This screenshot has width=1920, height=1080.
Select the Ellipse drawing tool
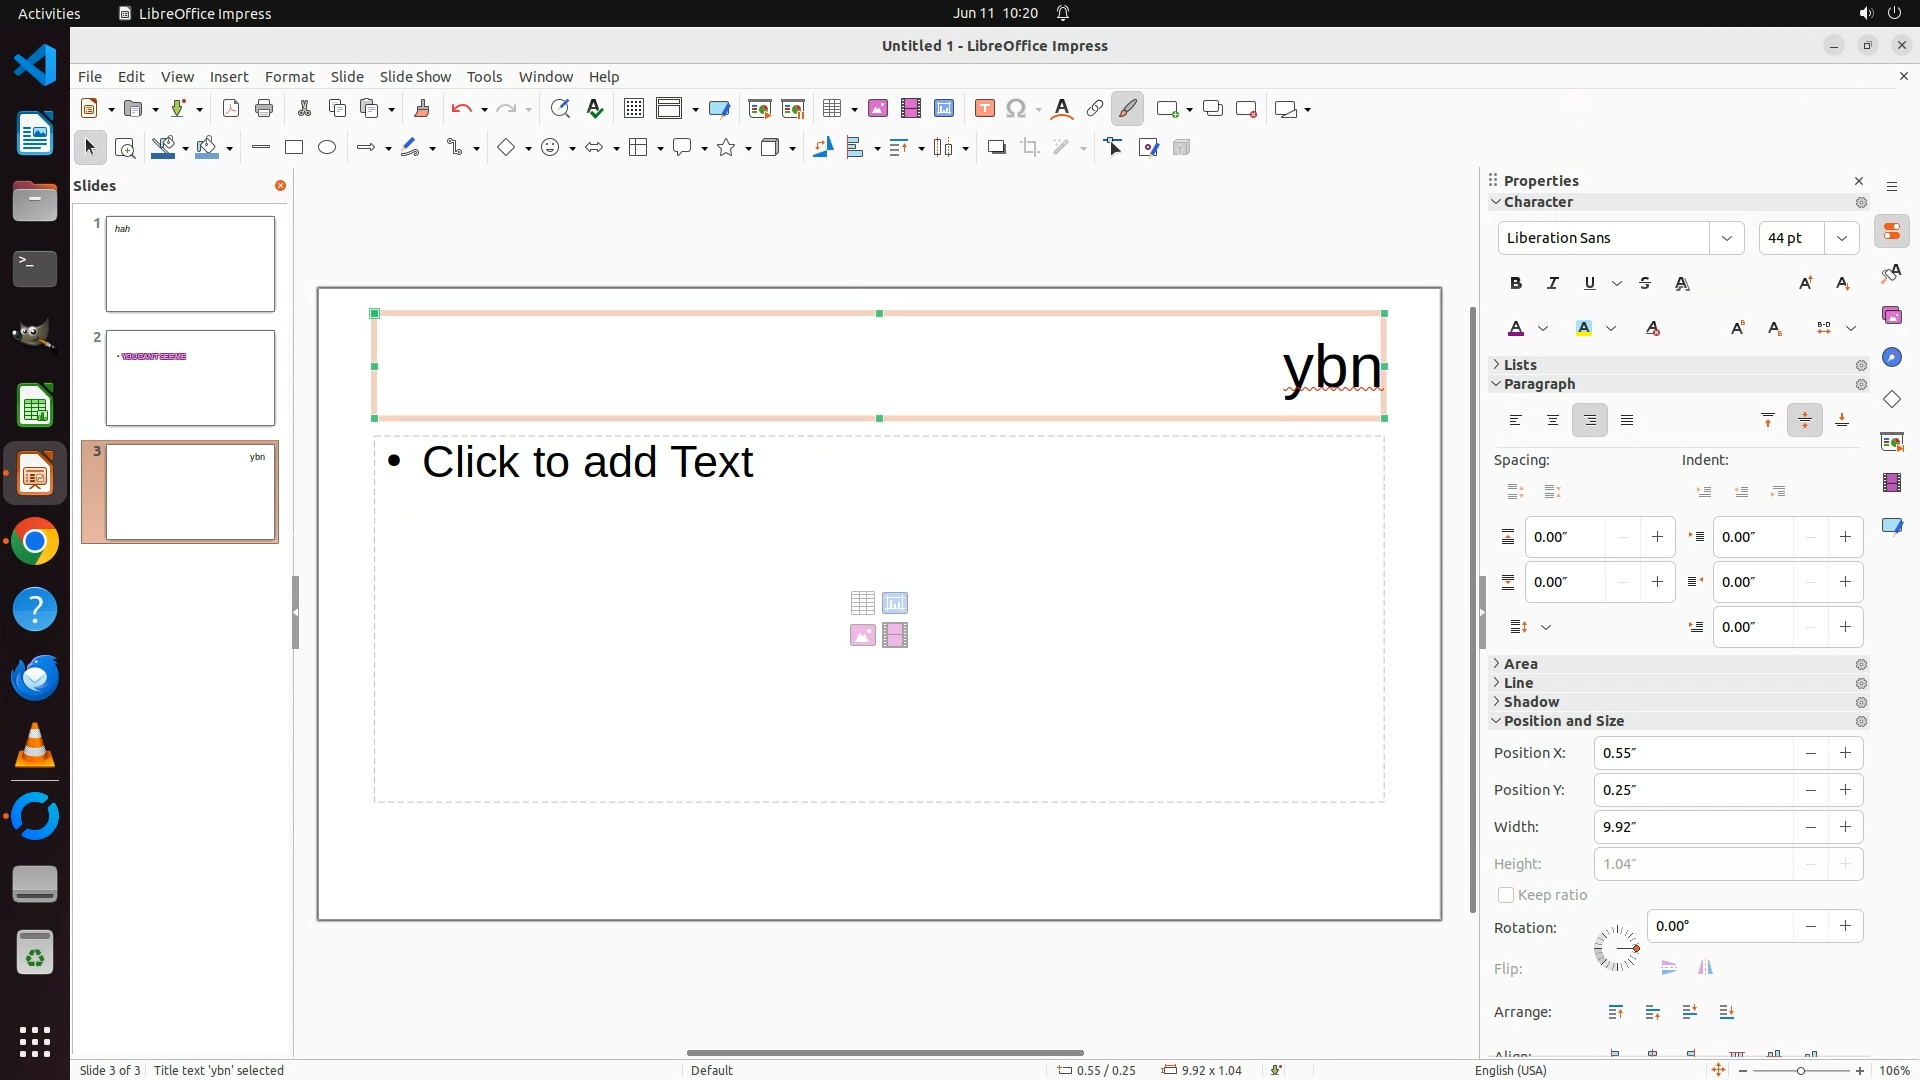point(327,148)
